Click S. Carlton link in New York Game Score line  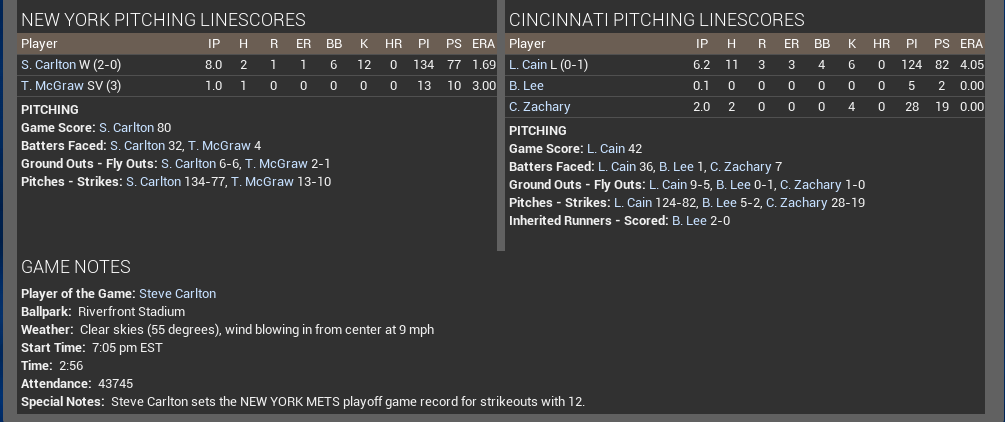click(126, 128)
